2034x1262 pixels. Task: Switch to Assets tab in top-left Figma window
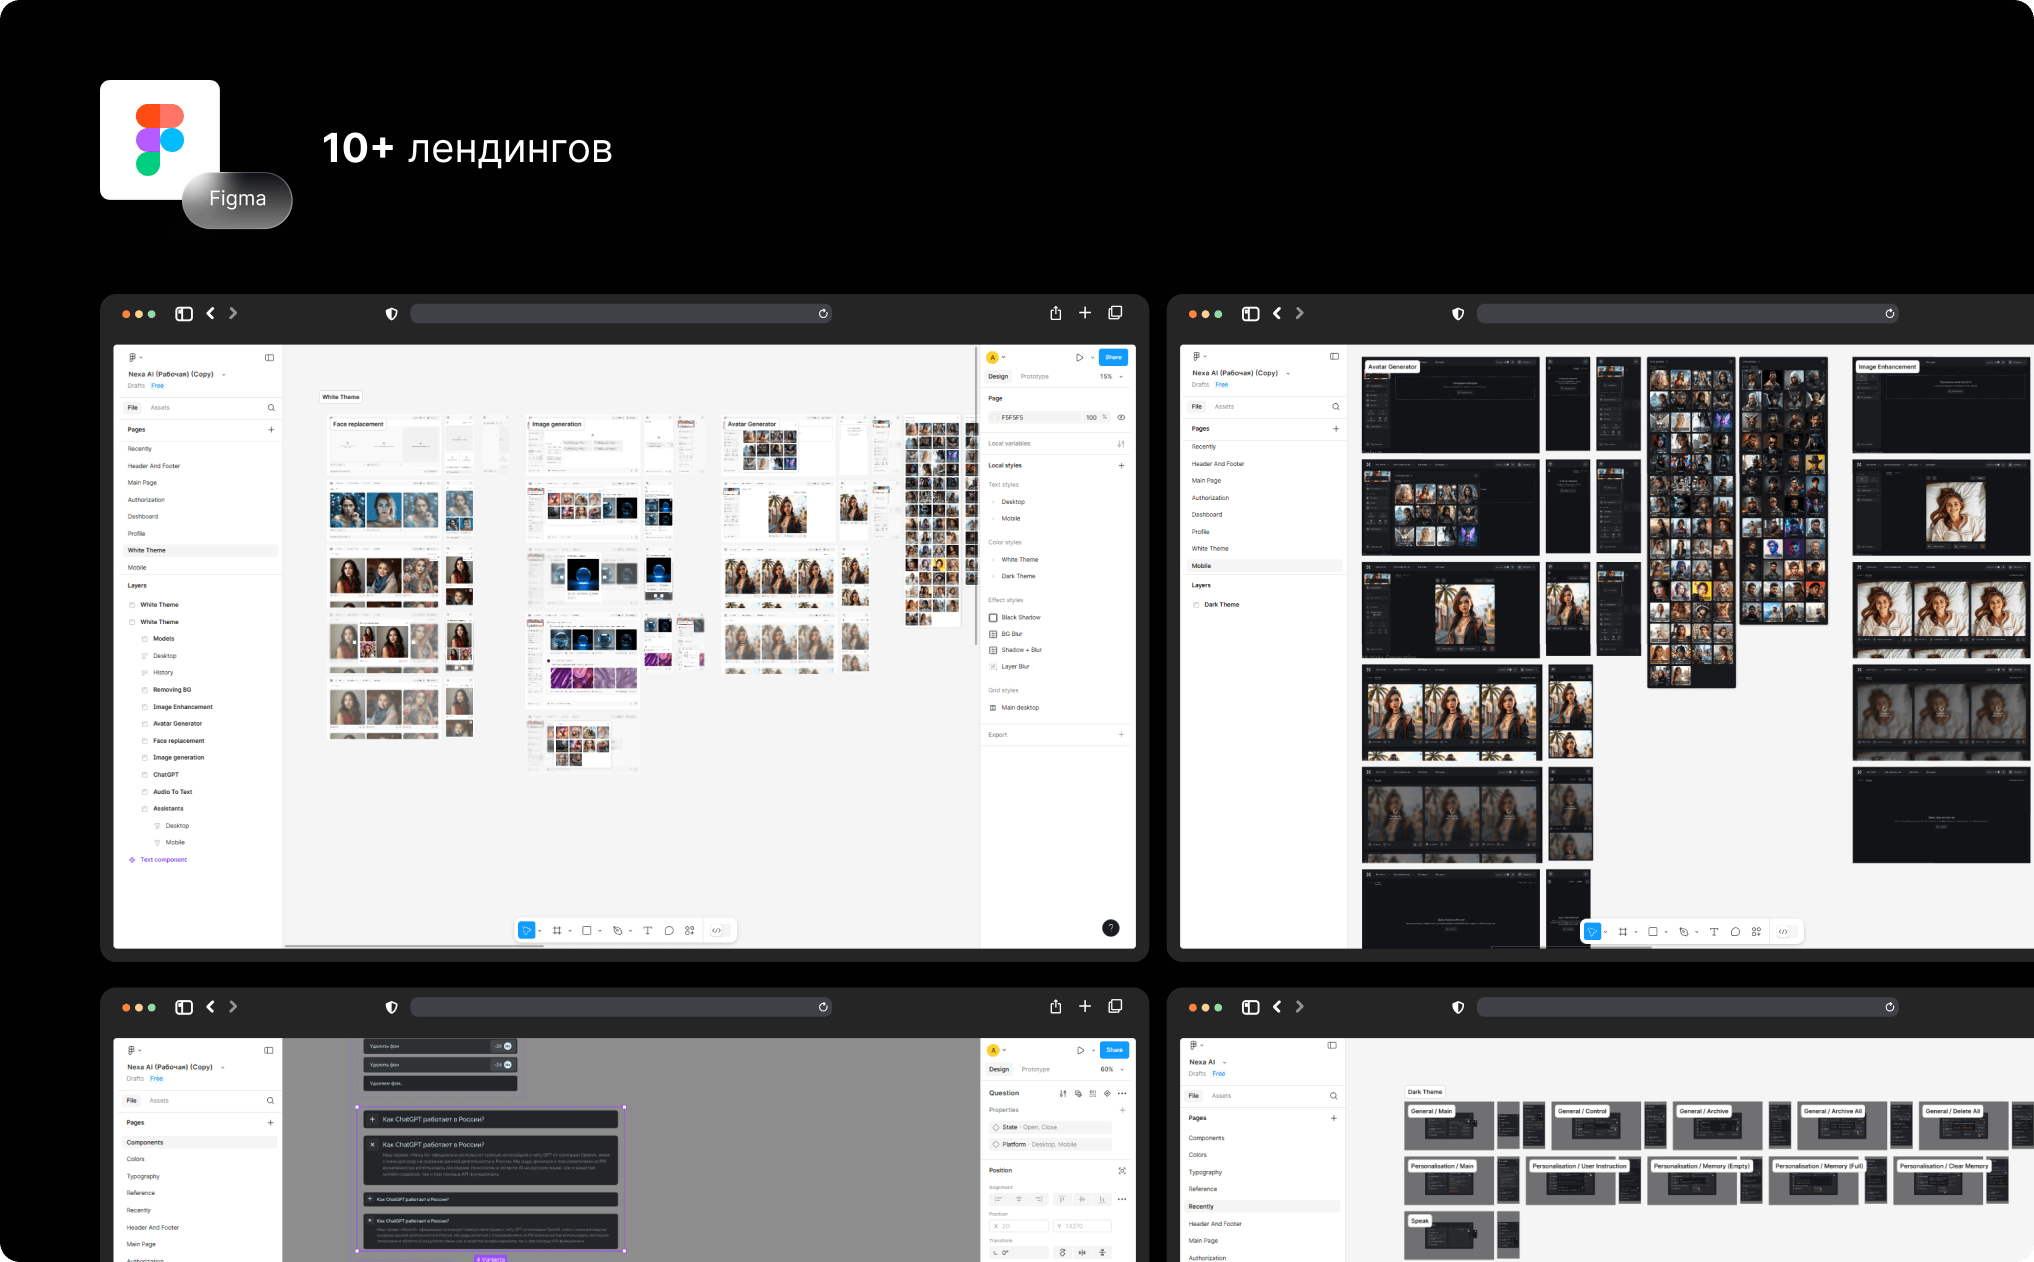pyautogui.click(x=160, y=408)
